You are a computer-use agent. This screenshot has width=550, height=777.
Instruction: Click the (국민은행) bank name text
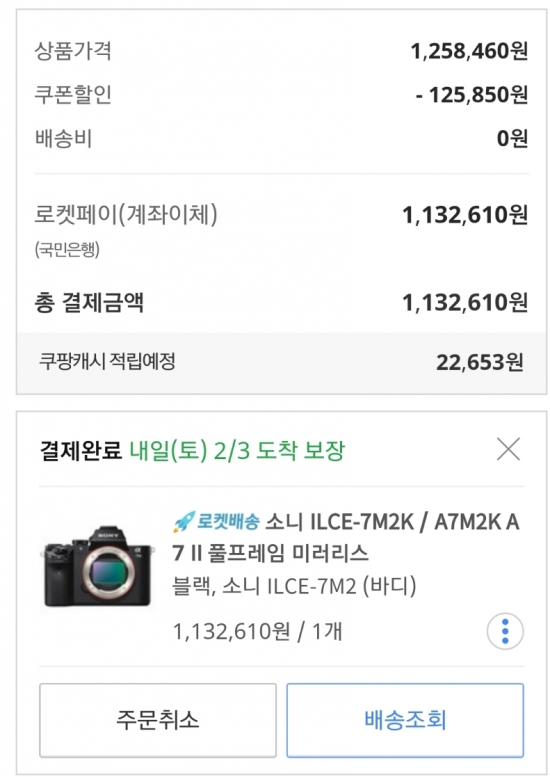coord(67,249)
